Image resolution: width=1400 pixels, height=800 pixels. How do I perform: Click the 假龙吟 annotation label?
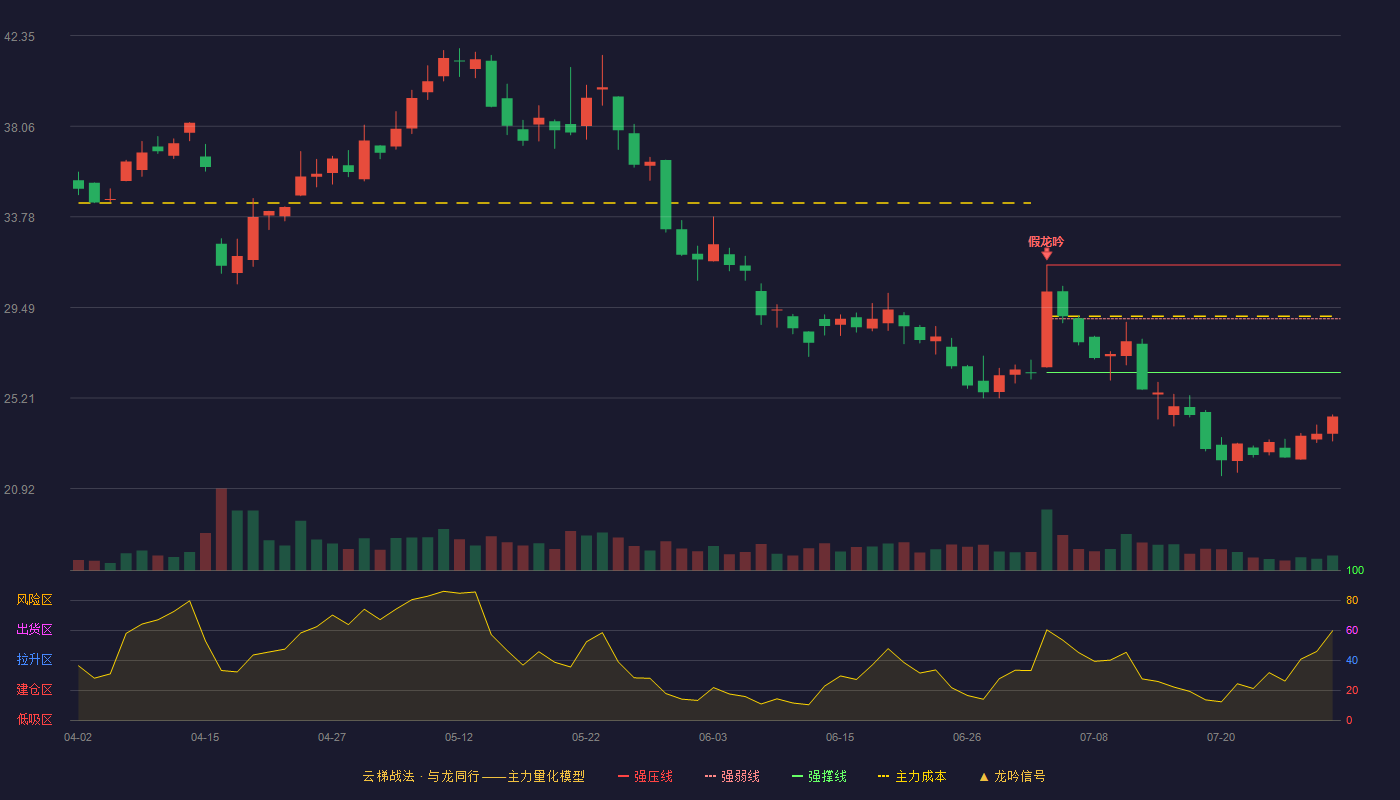pos(1046,241)
